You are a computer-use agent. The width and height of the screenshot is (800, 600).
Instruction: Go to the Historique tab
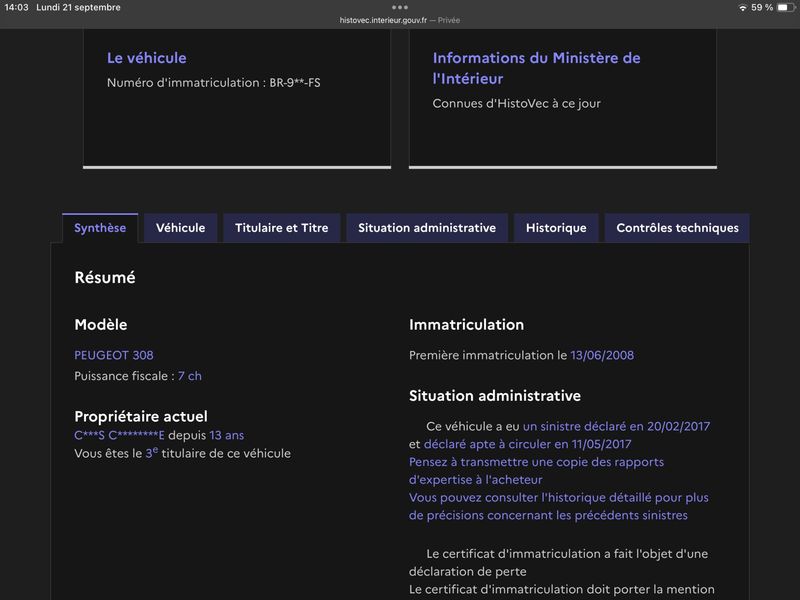pyautogui.click(x=556, y=228)
